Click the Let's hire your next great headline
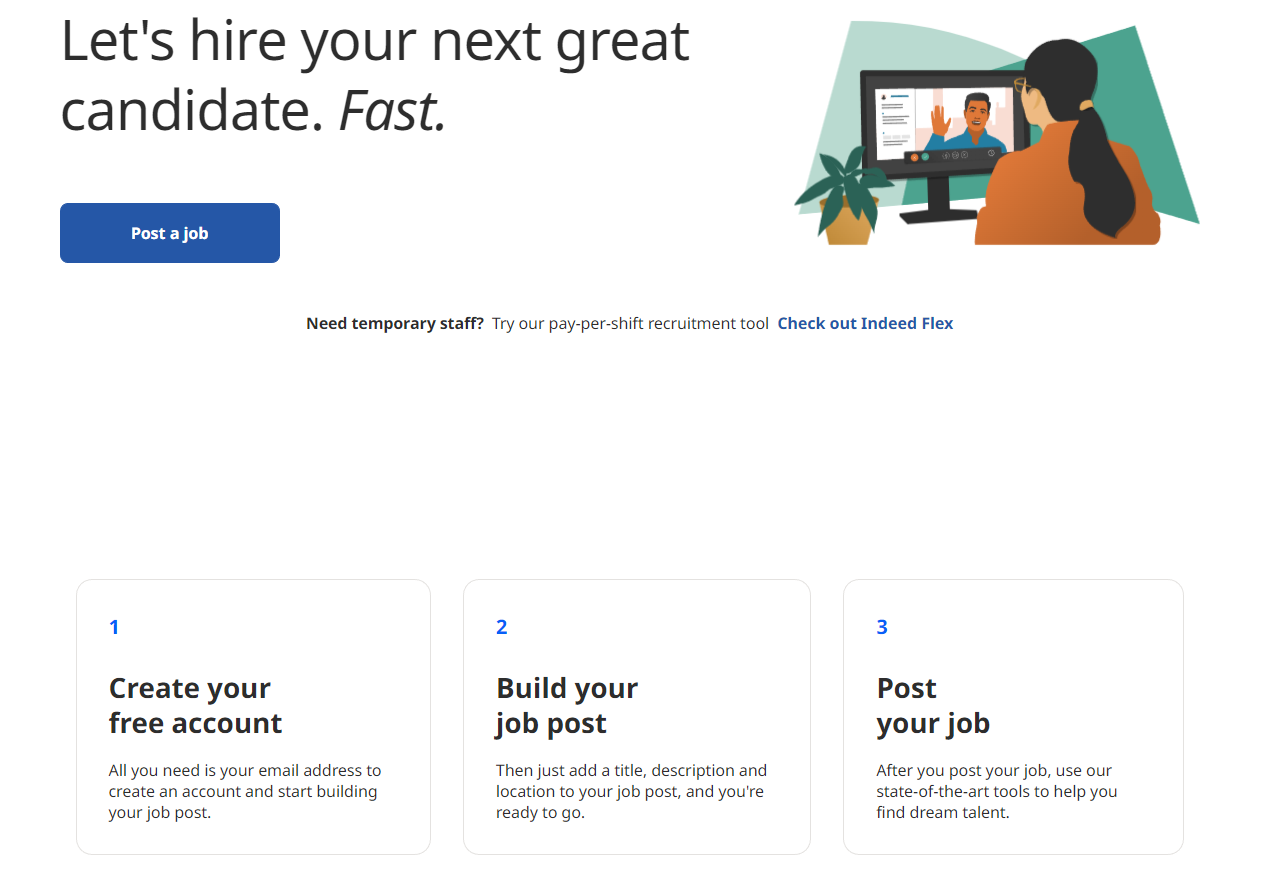 coord(375,42)
